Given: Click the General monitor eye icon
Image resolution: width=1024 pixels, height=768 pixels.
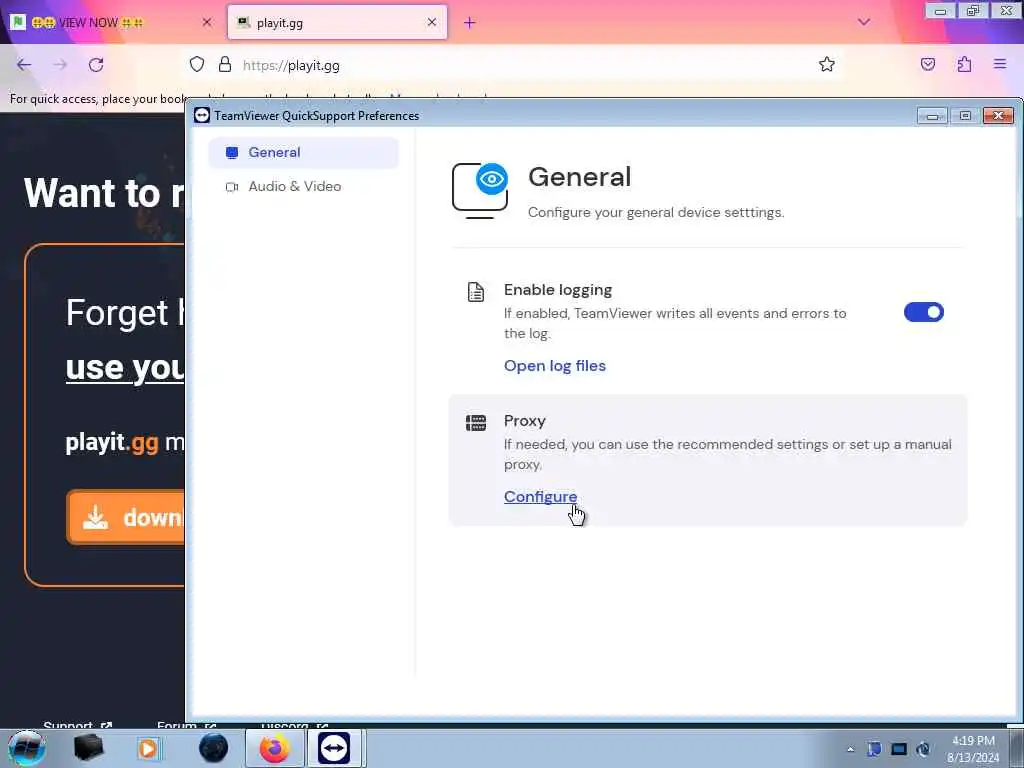Looking at the screenshot, I should 480,190.
